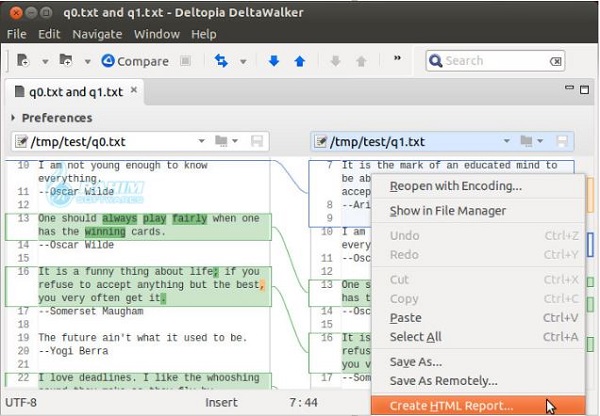
Task: Click '--Oscar Wilde' on left line 14
Action: (76, 245)
